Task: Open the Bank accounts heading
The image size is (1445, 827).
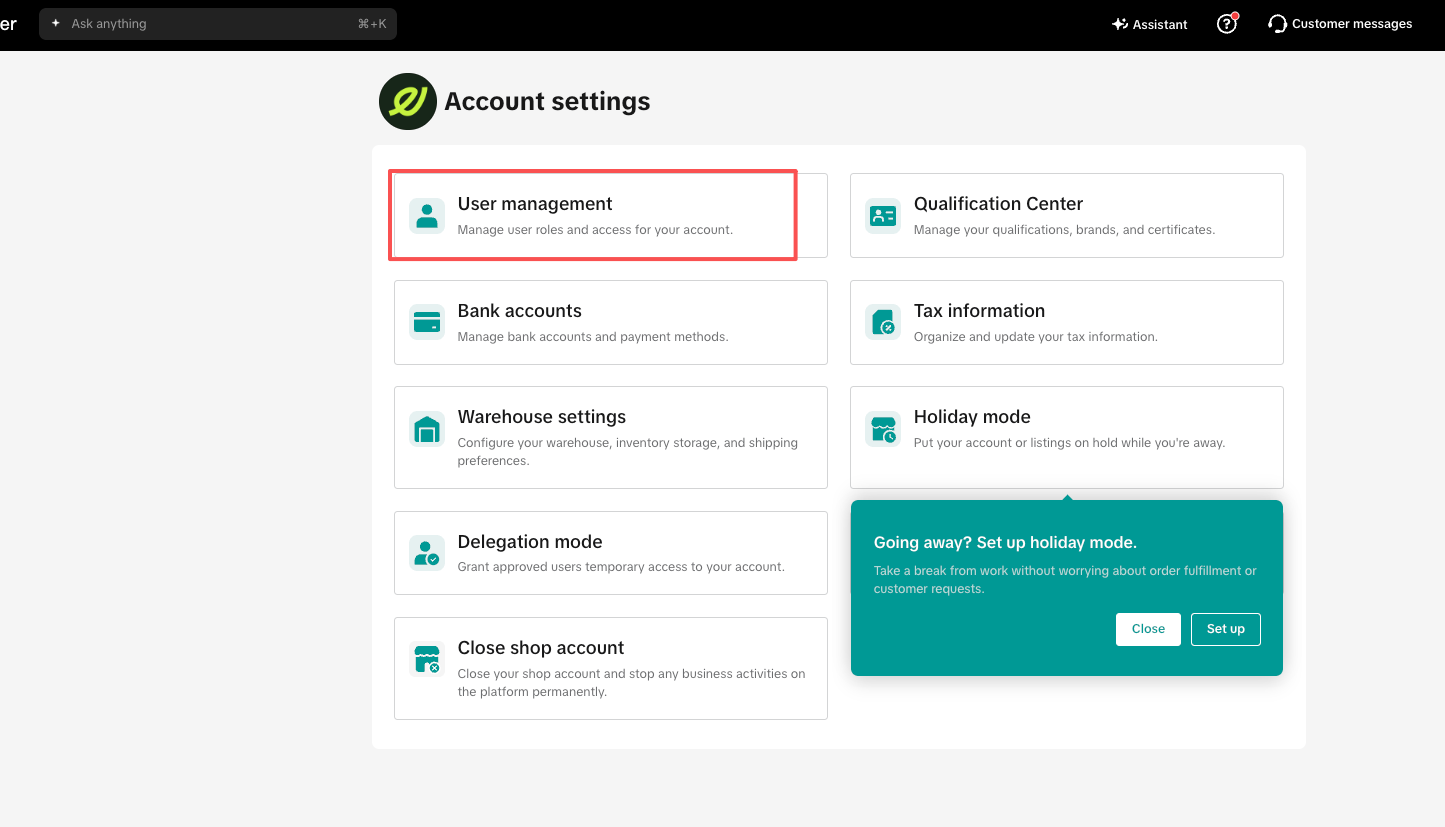Action: (519, 311)
